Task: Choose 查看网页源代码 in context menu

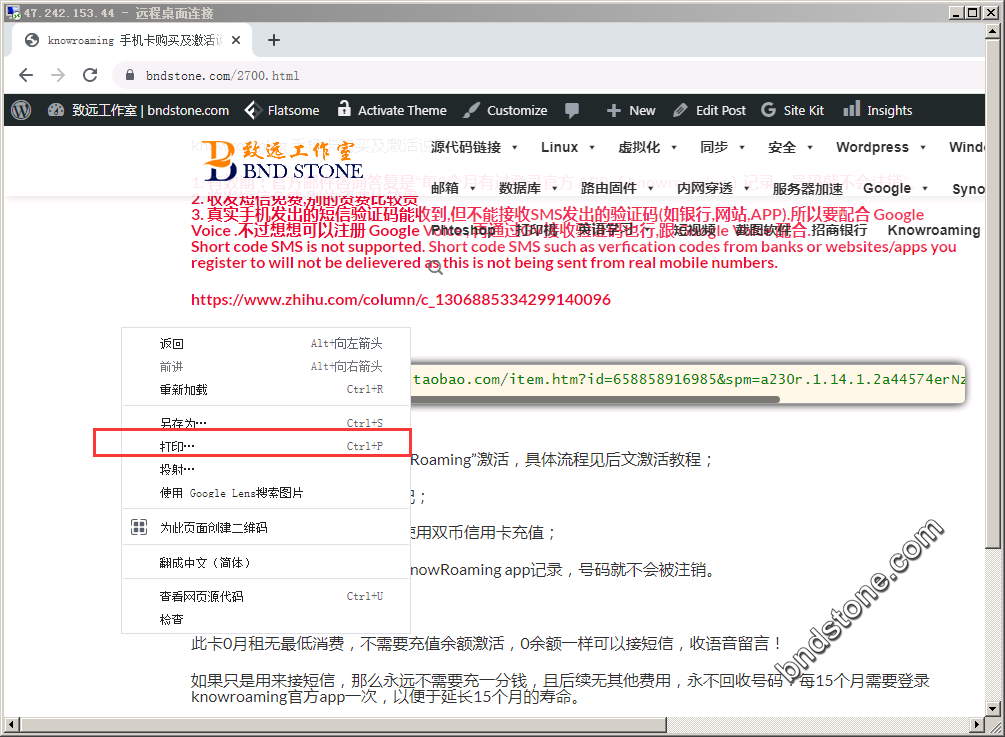Action: (266, 596)
